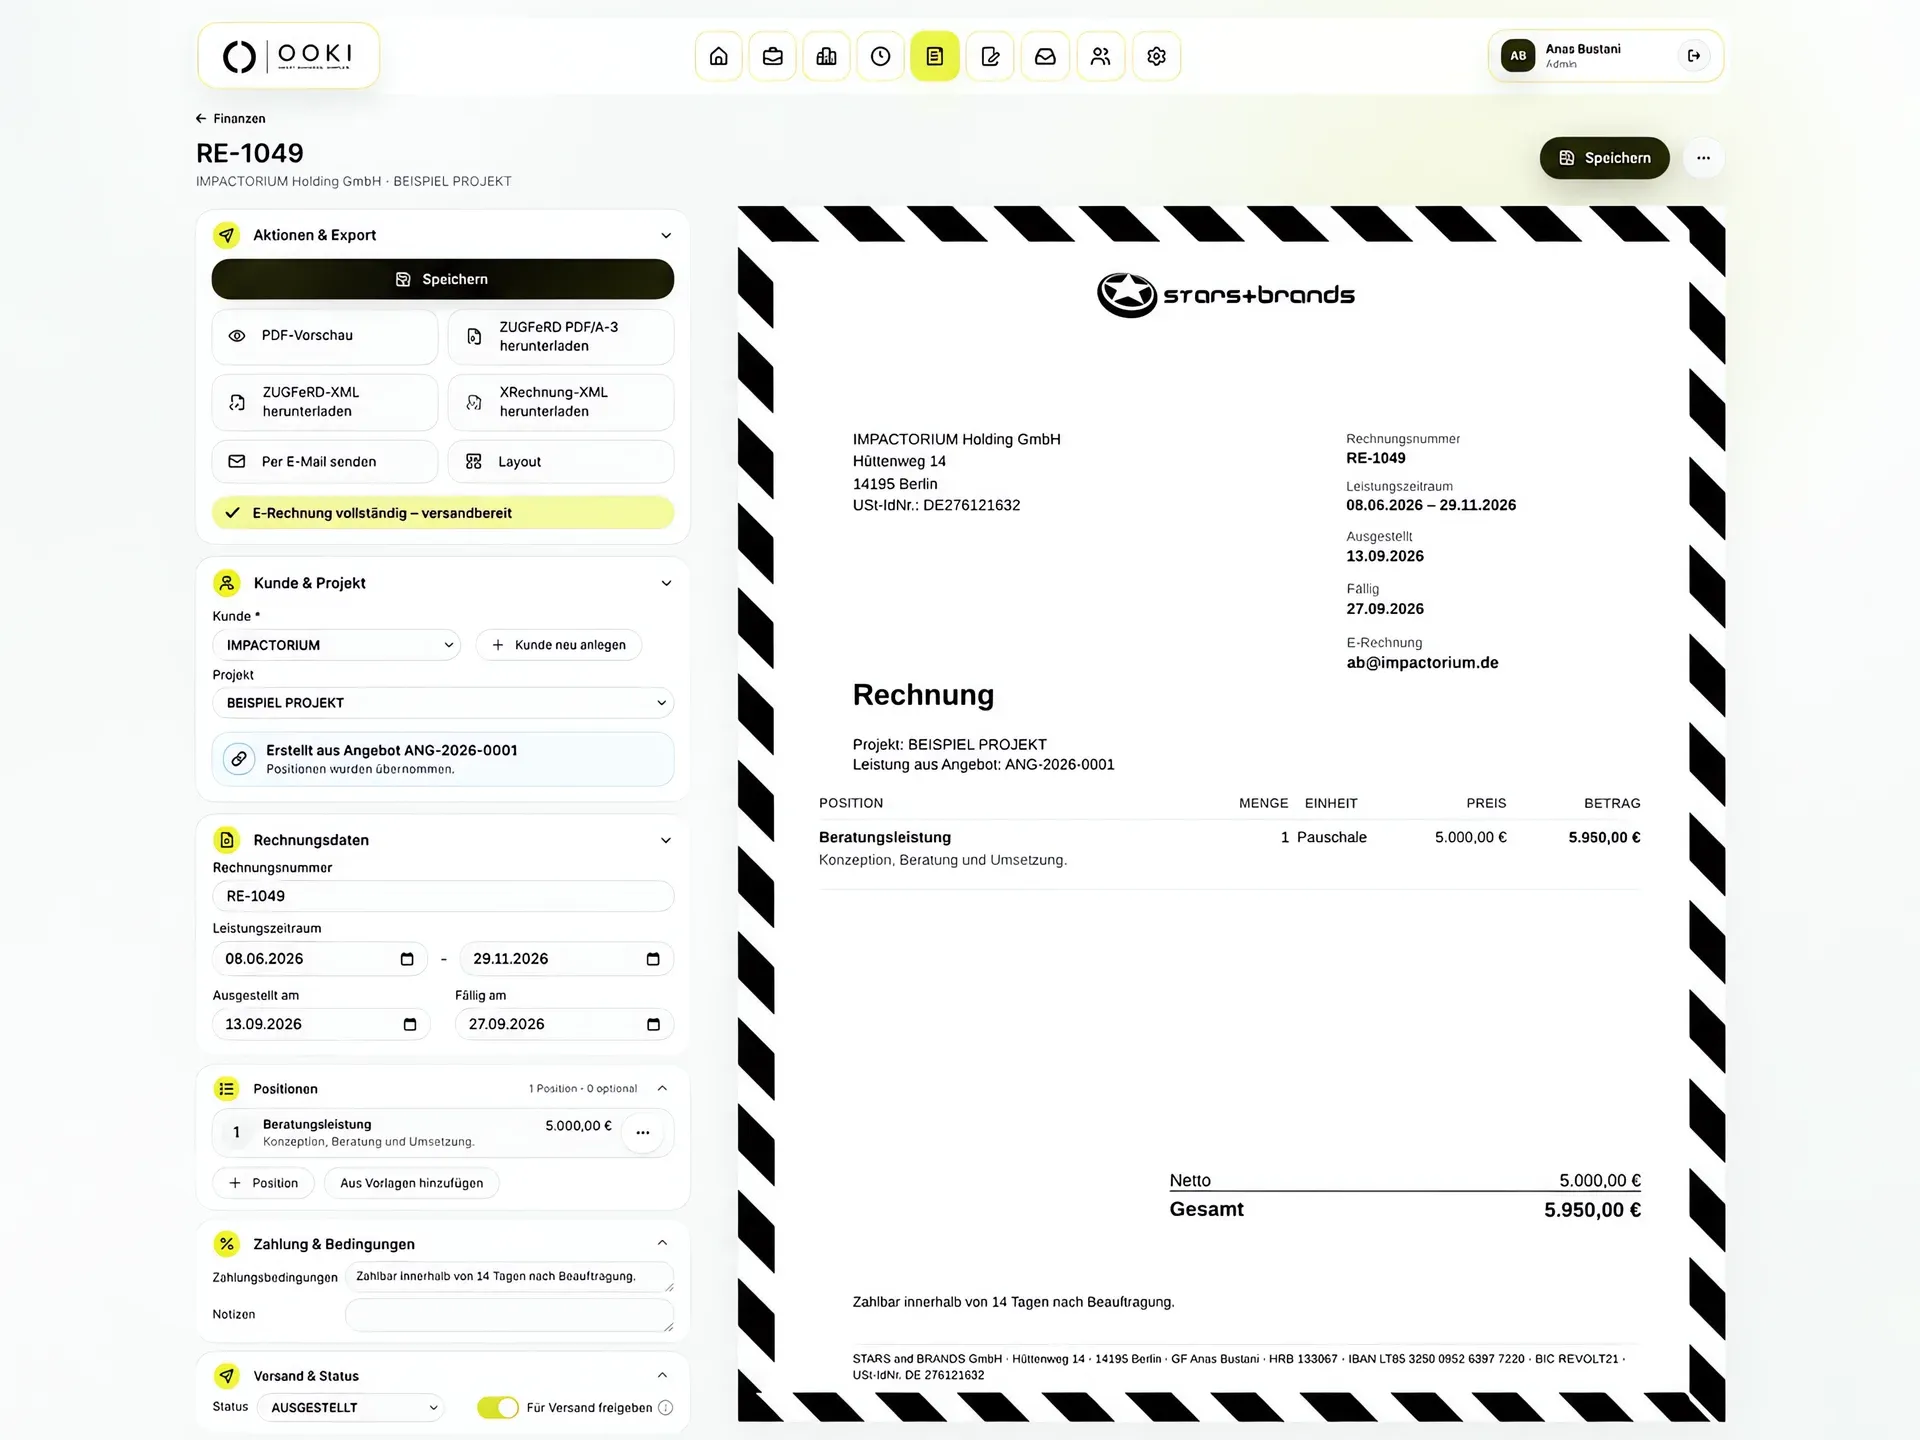Click the top-right Speichern button
The height and width of the screenshot is (1440, 1920).
tap(1604, 158)
